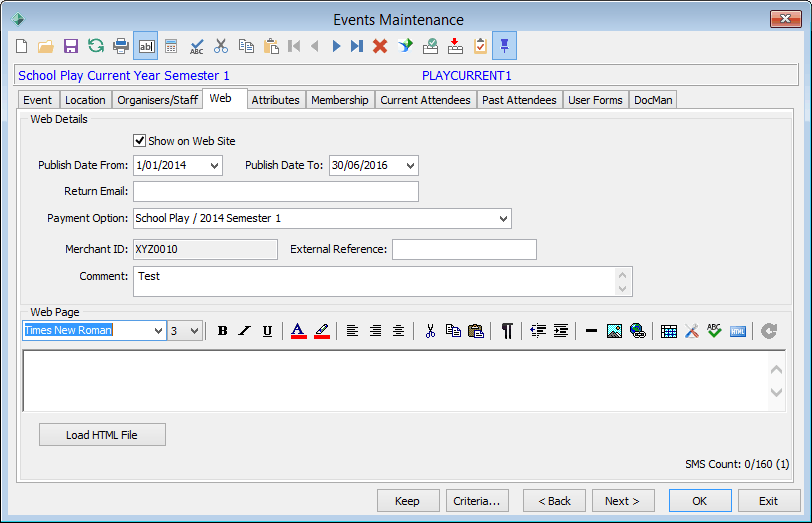Click the red X delete record icon
This screenshot has width=812, height=523.
click(380, 46)
